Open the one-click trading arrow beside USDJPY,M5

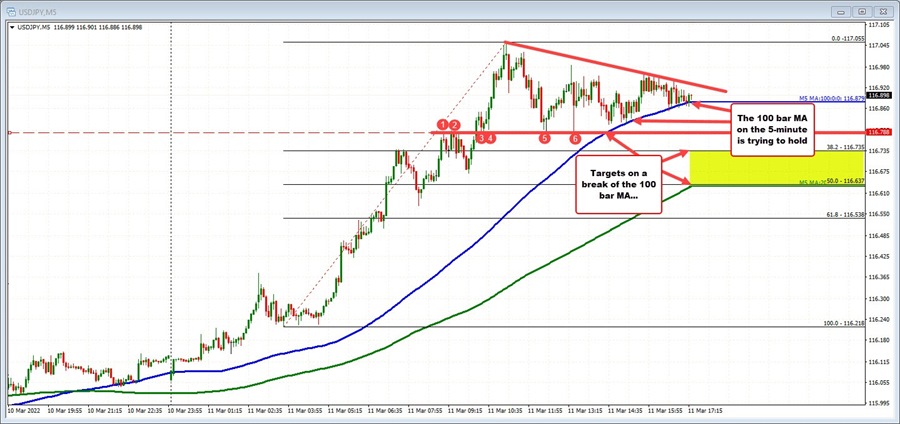point(11,26)
